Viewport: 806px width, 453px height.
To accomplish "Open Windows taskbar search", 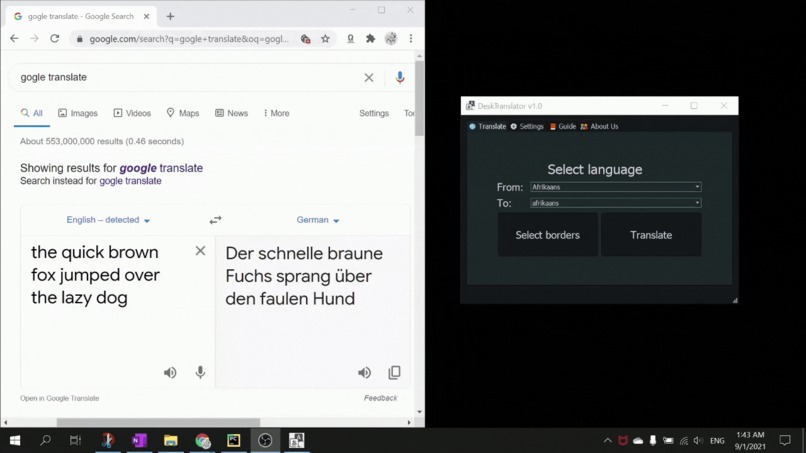I will [45, 440].
